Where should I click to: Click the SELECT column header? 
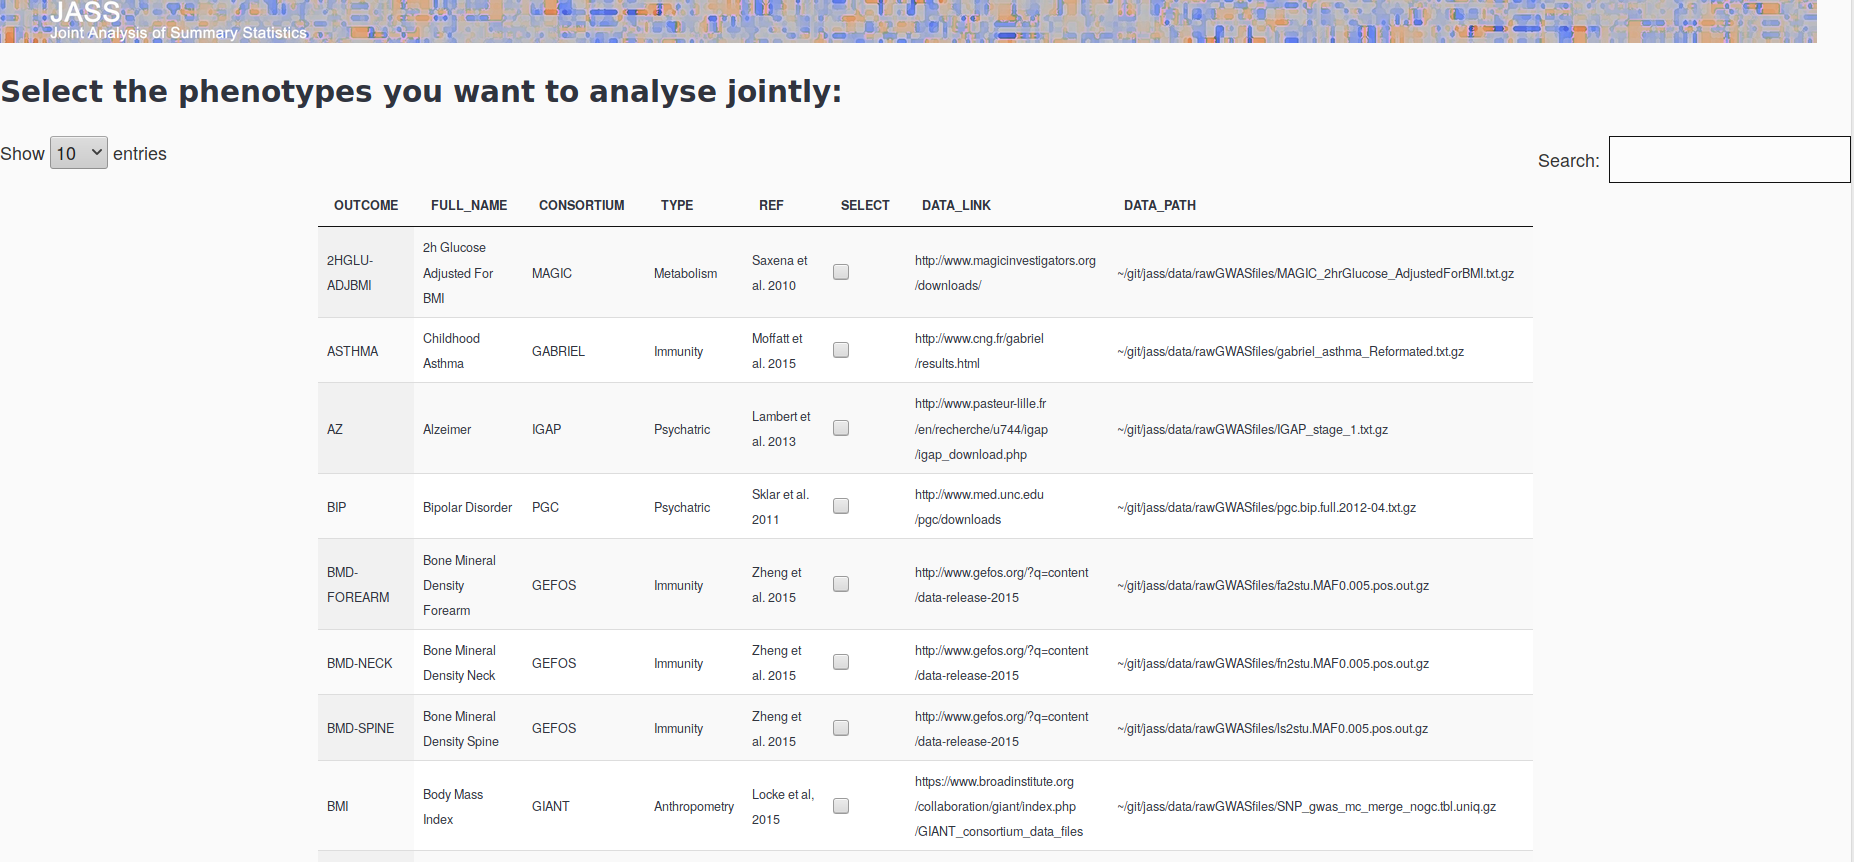click(x=865, y=205)
